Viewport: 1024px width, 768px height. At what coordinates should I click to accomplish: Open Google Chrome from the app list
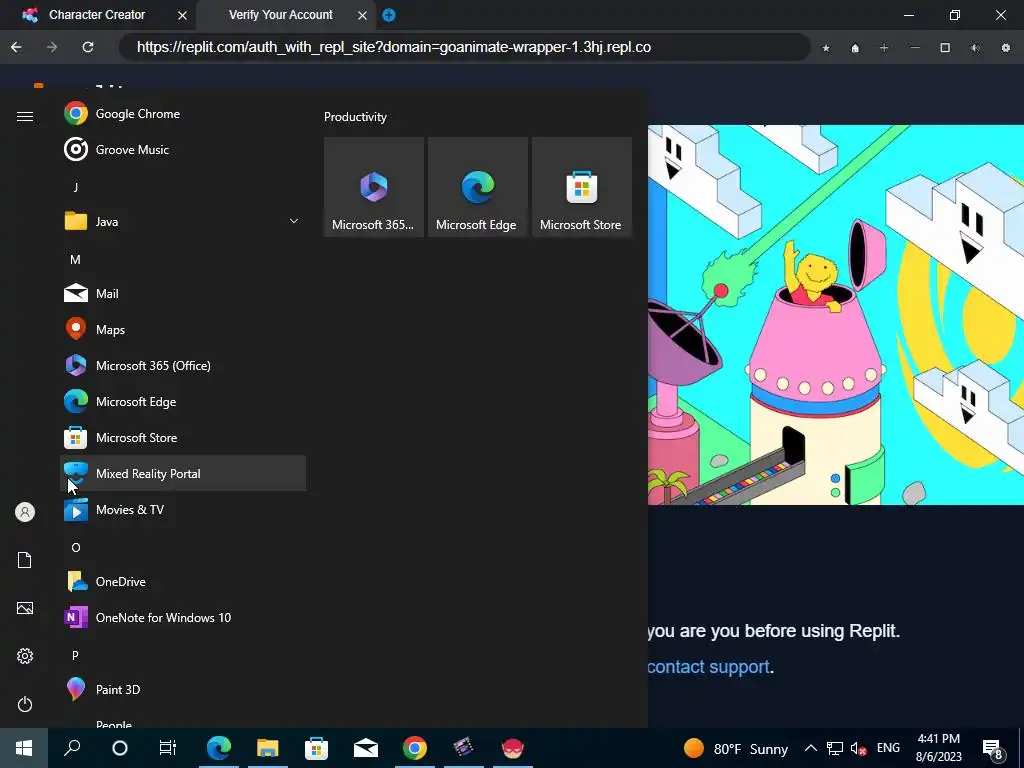coord(183,114)
